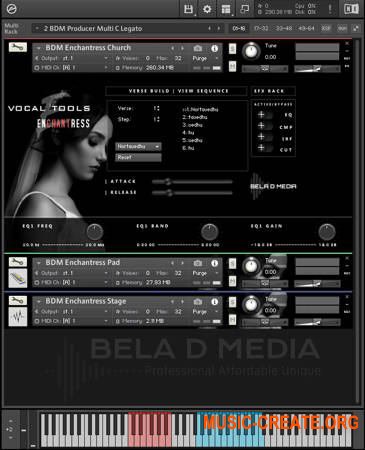
Task: Open the Verse Build | View Sequence header
Action: click(177, 91)
